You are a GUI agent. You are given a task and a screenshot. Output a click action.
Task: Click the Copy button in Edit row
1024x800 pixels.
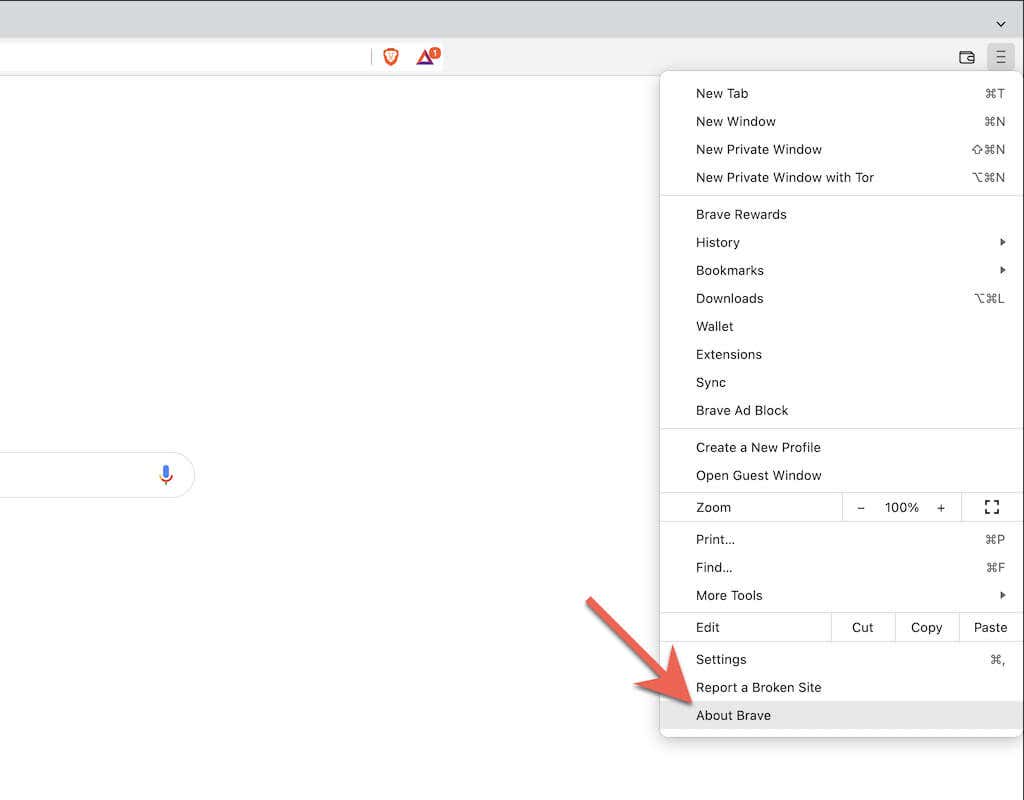(x=926, y=628)
